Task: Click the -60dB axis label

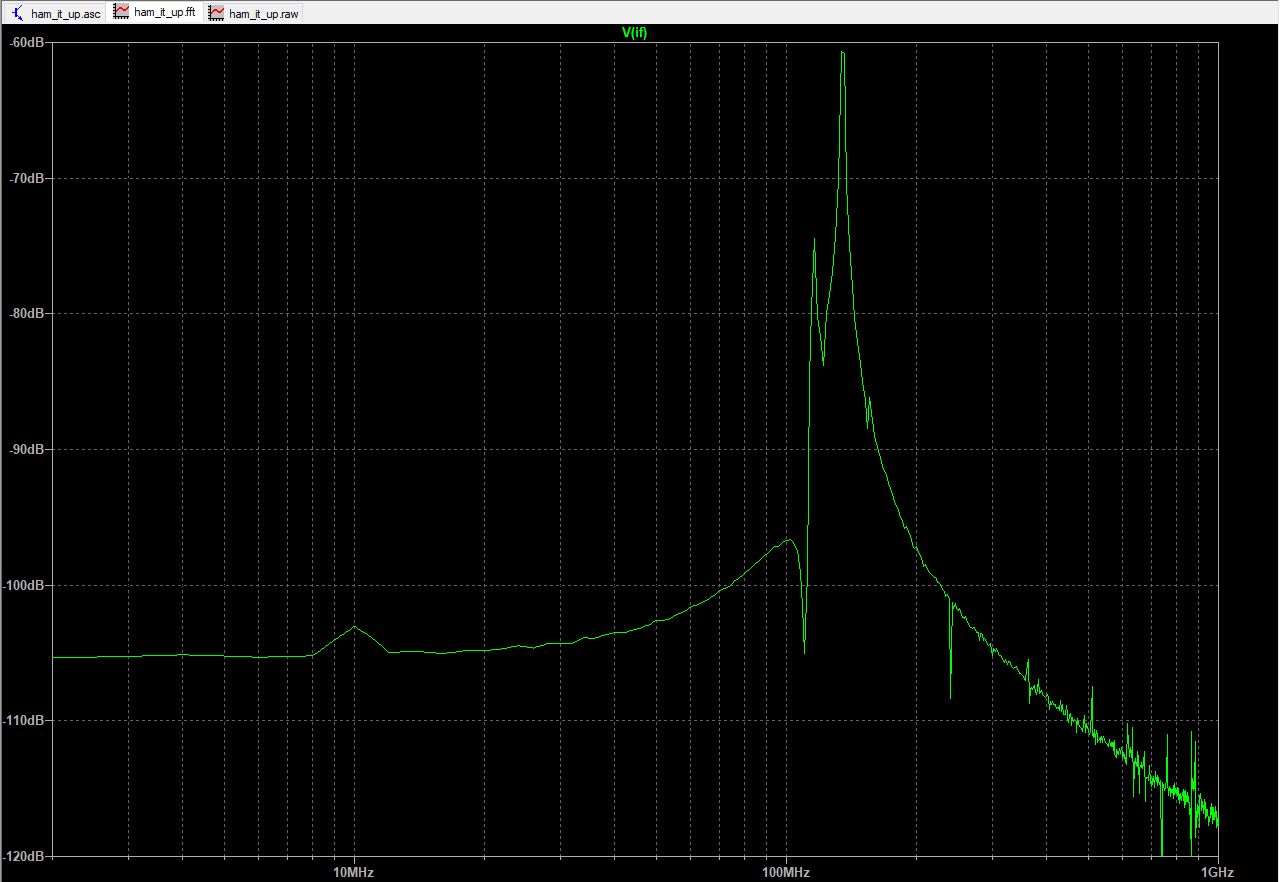Action: (26, 43)
